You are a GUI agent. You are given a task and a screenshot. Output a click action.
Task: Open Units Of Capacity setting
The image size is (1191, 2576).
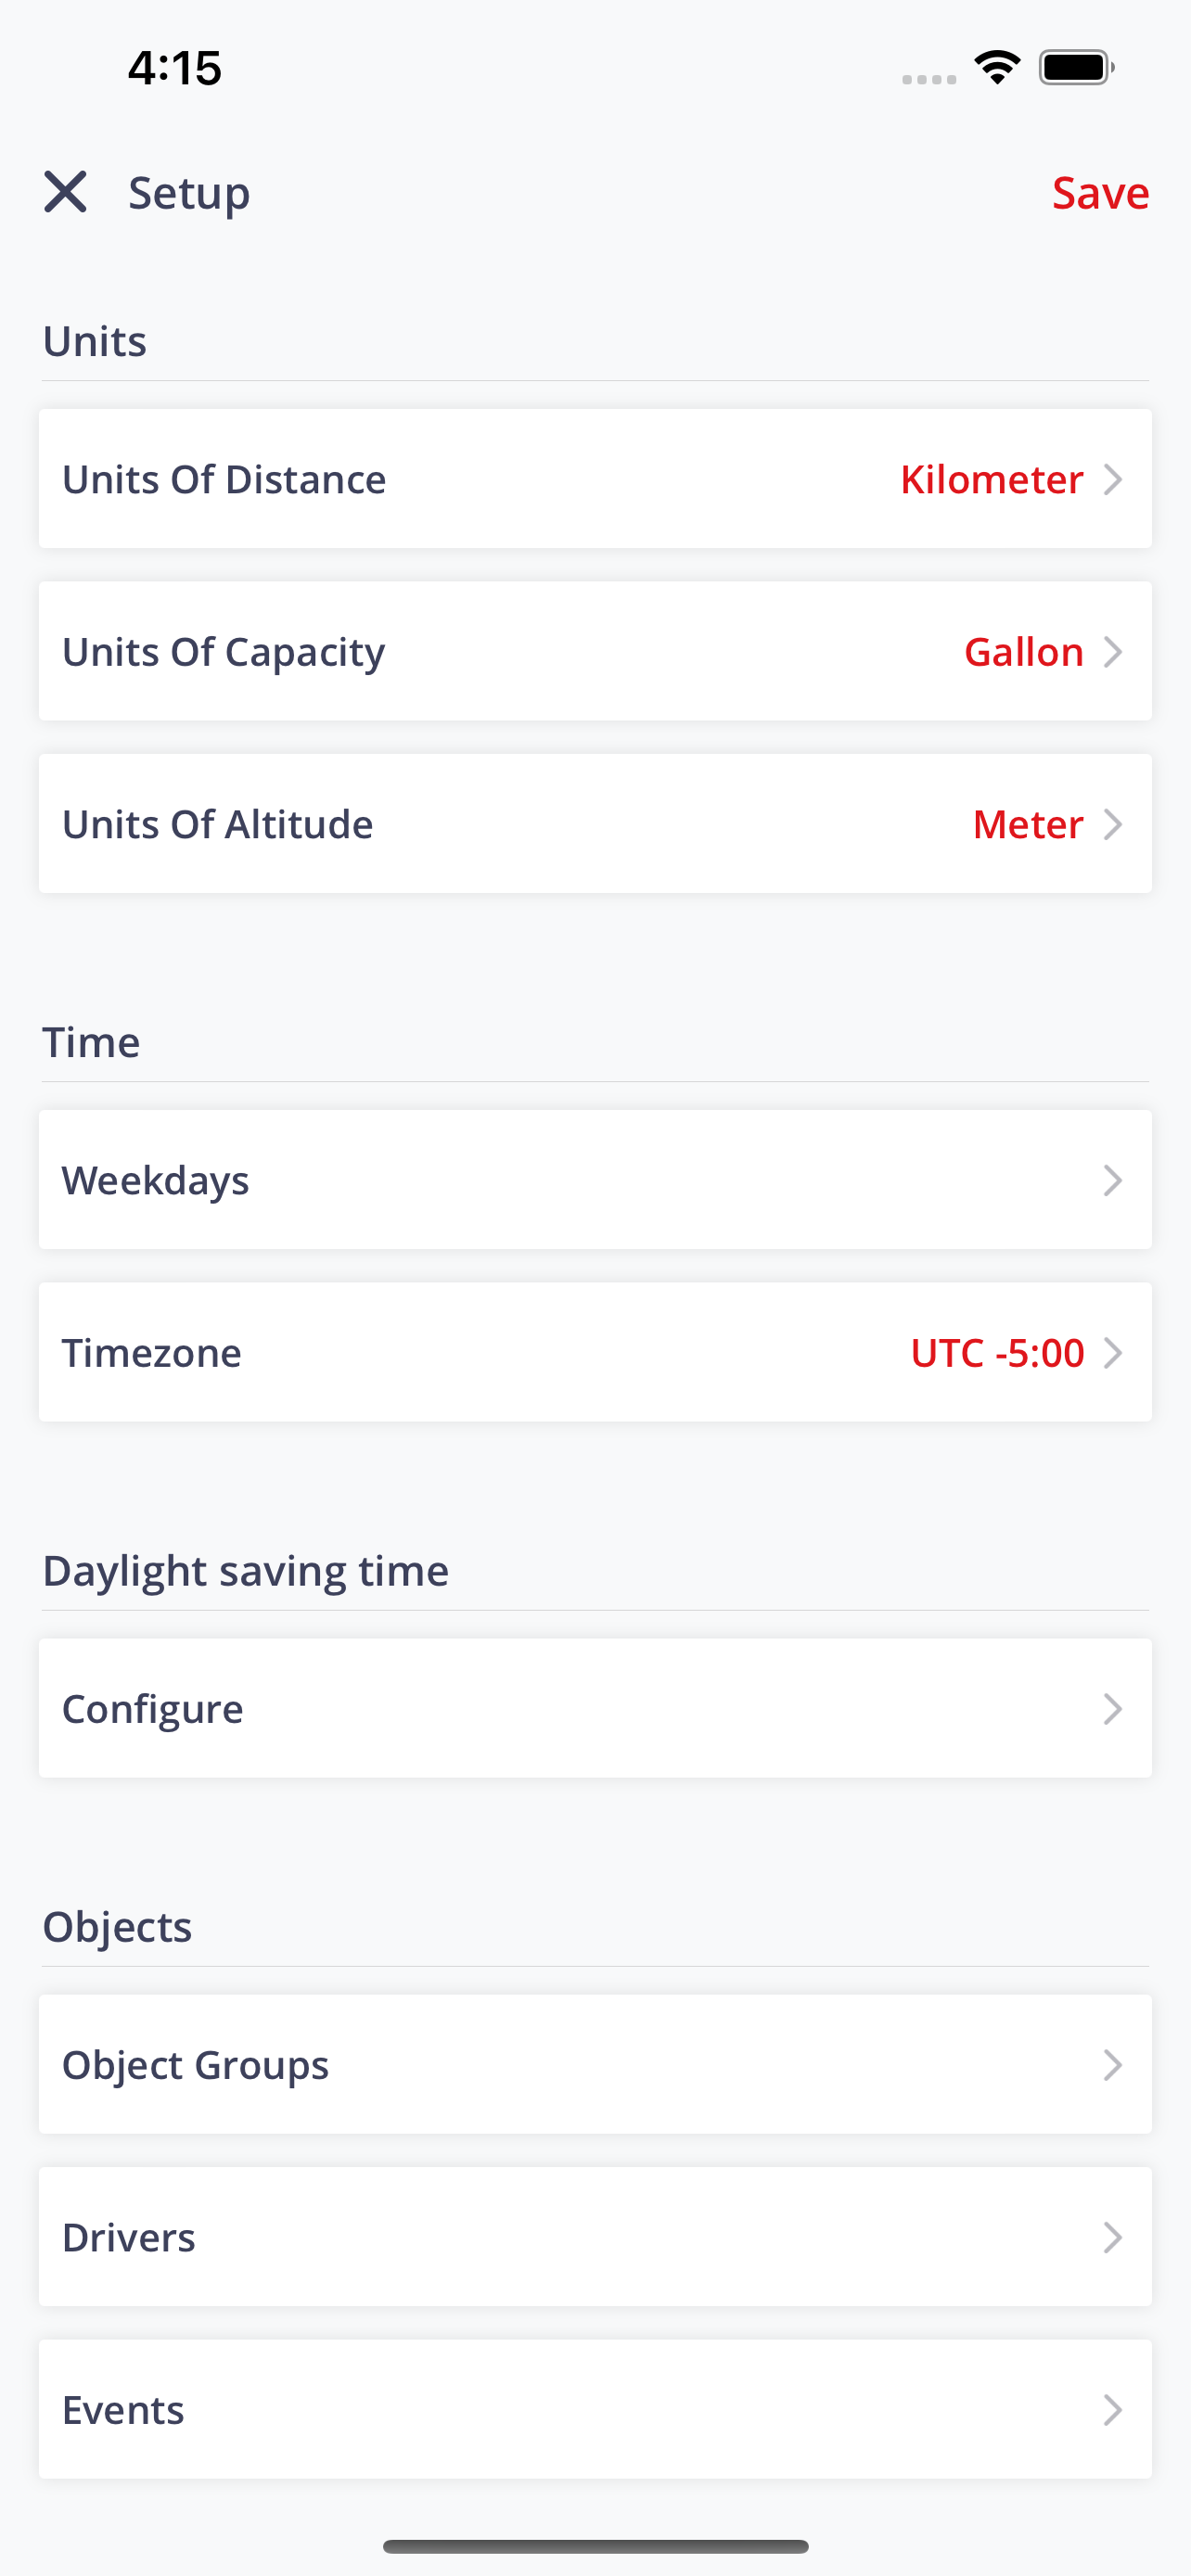(595, 651)
